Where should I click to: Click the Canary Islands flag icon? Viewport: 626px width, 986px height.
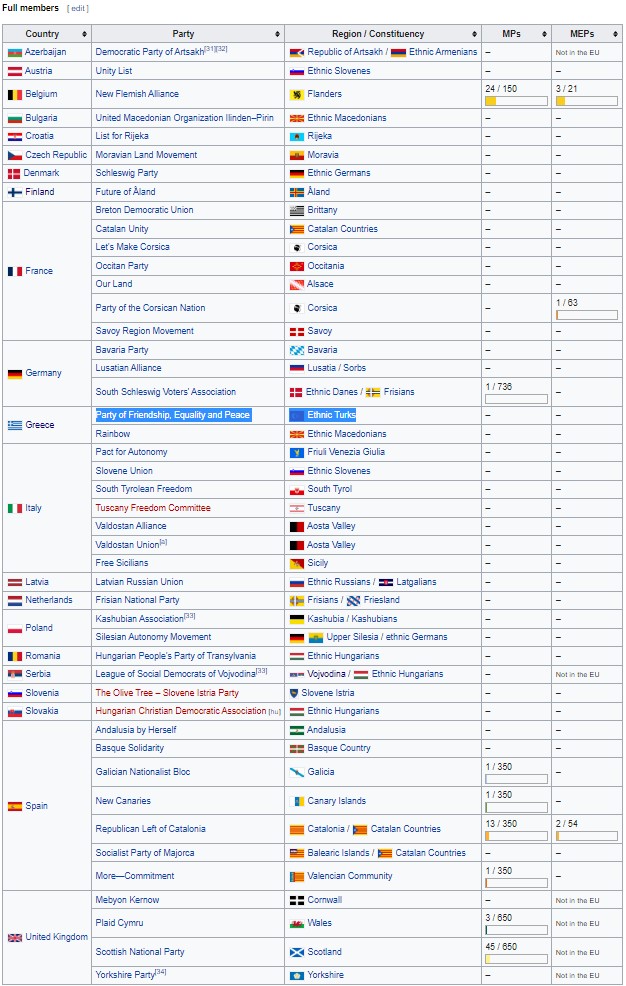(x=297, y=802)
